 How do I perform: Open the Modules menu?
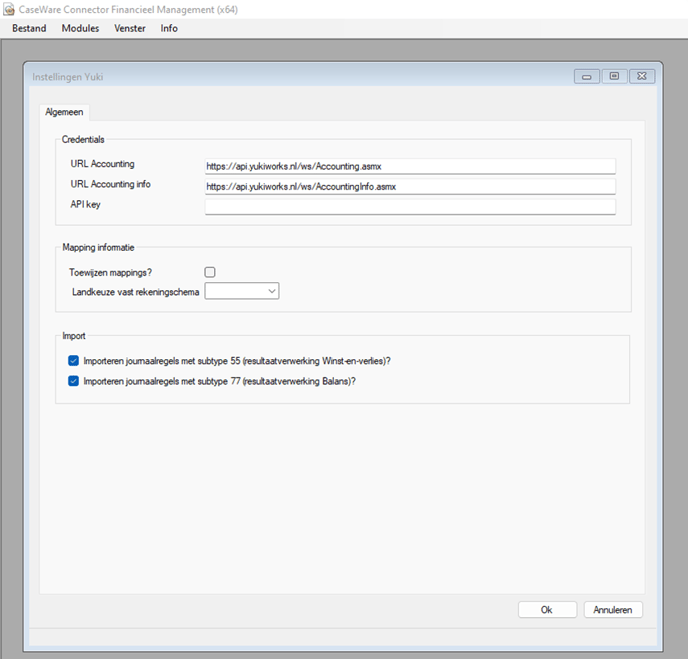(x=80, y=29)
